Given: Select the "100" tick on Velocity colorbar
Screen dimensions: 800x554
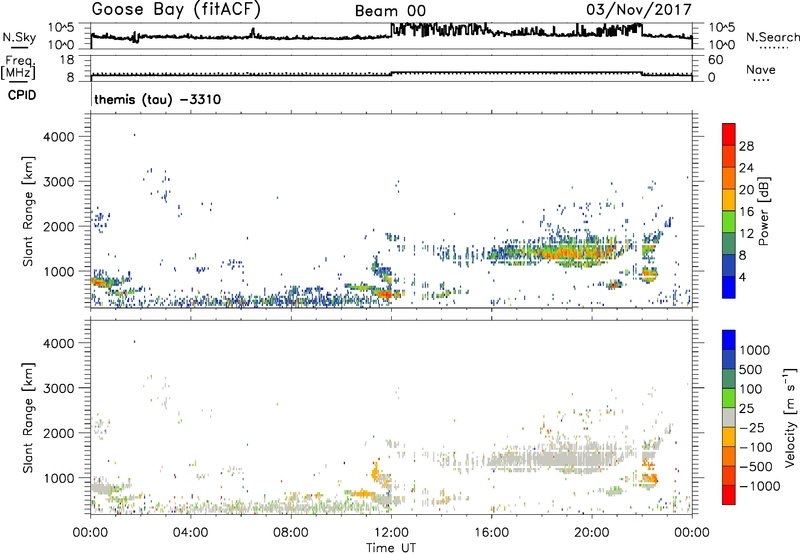Looking at the screenshot, I should point(751,389).
